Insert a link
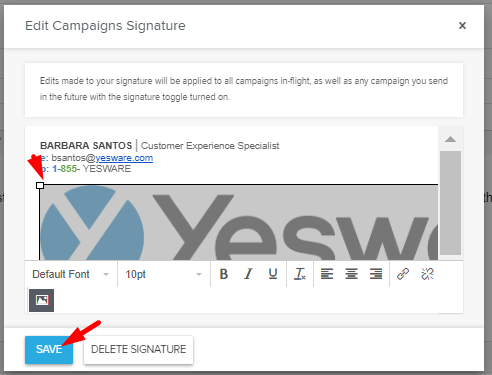This screenshot has width=492, height=375. click(403, 274)
